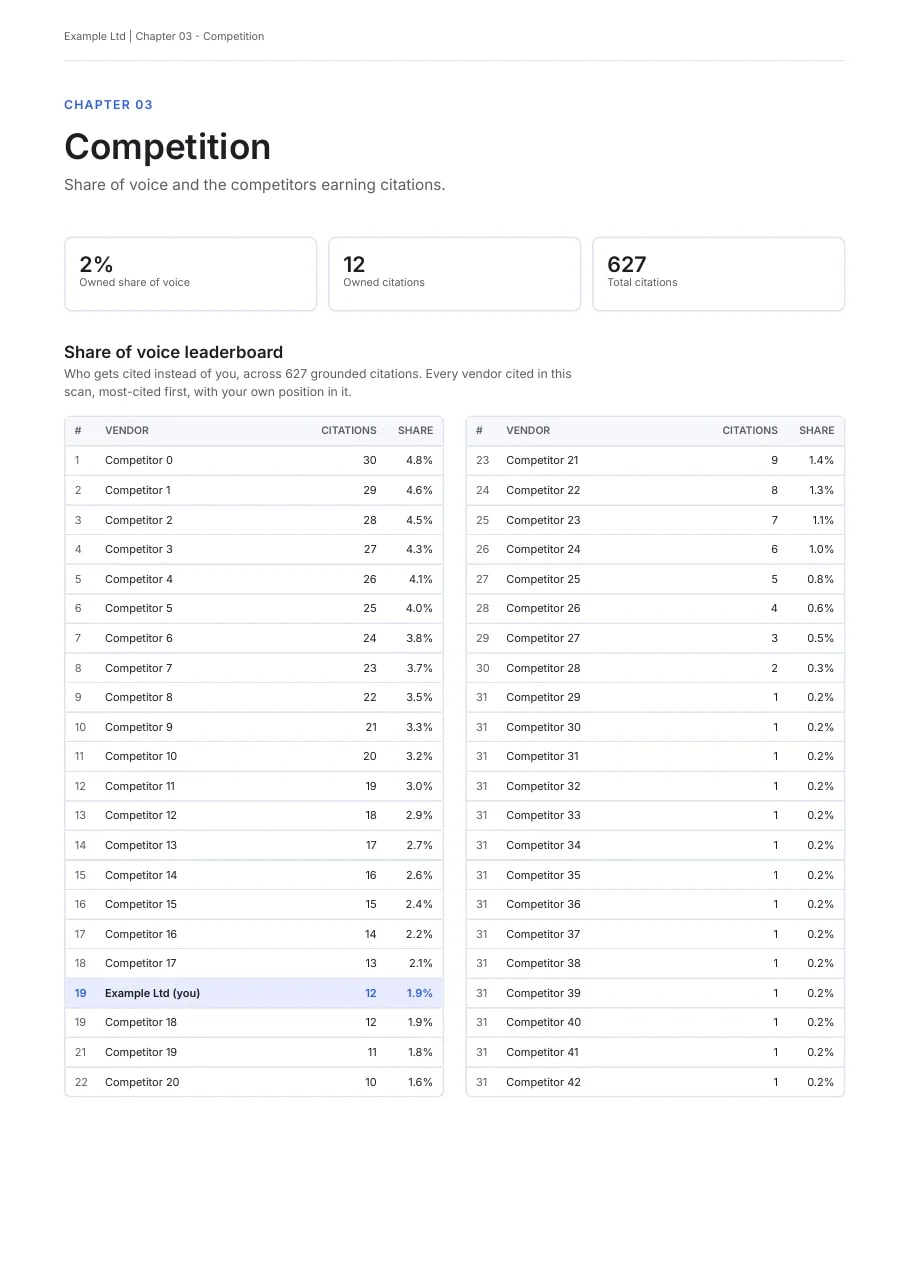910x1287 pixels.
Task: Click the 'Owned share of voice' card
Action: (190, 274)
